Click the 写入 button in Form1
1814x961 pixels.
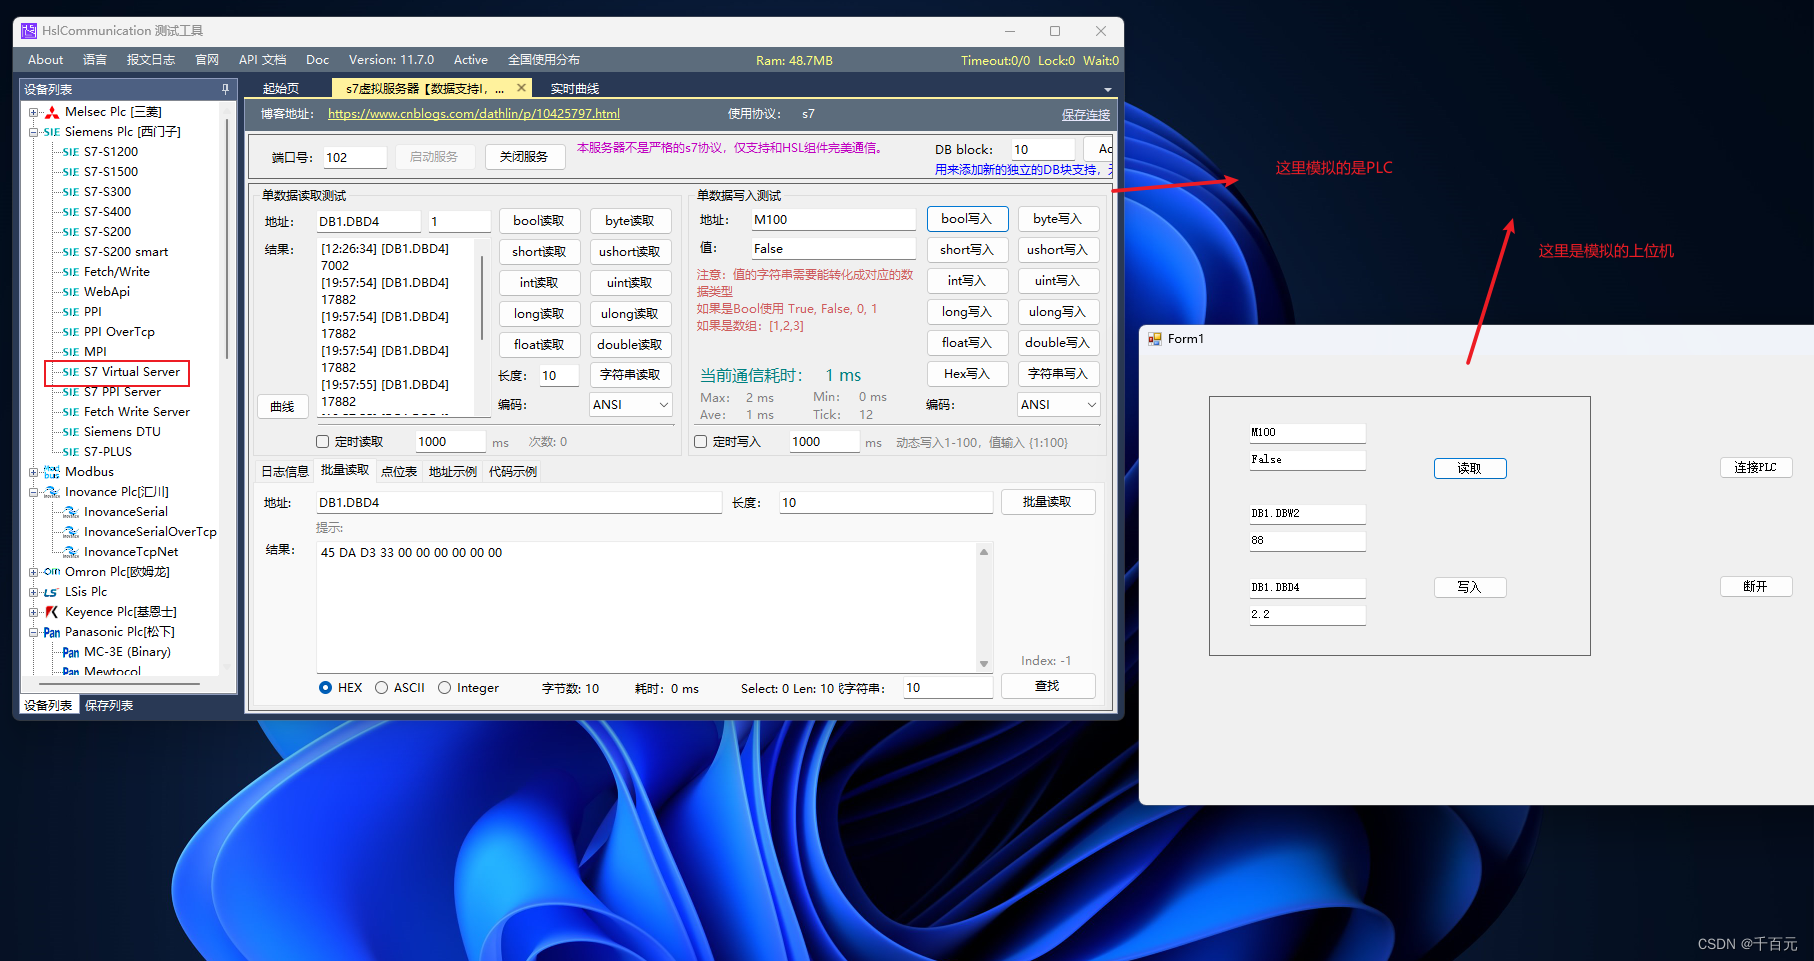pyautogui.click(x=1470, y=588)
